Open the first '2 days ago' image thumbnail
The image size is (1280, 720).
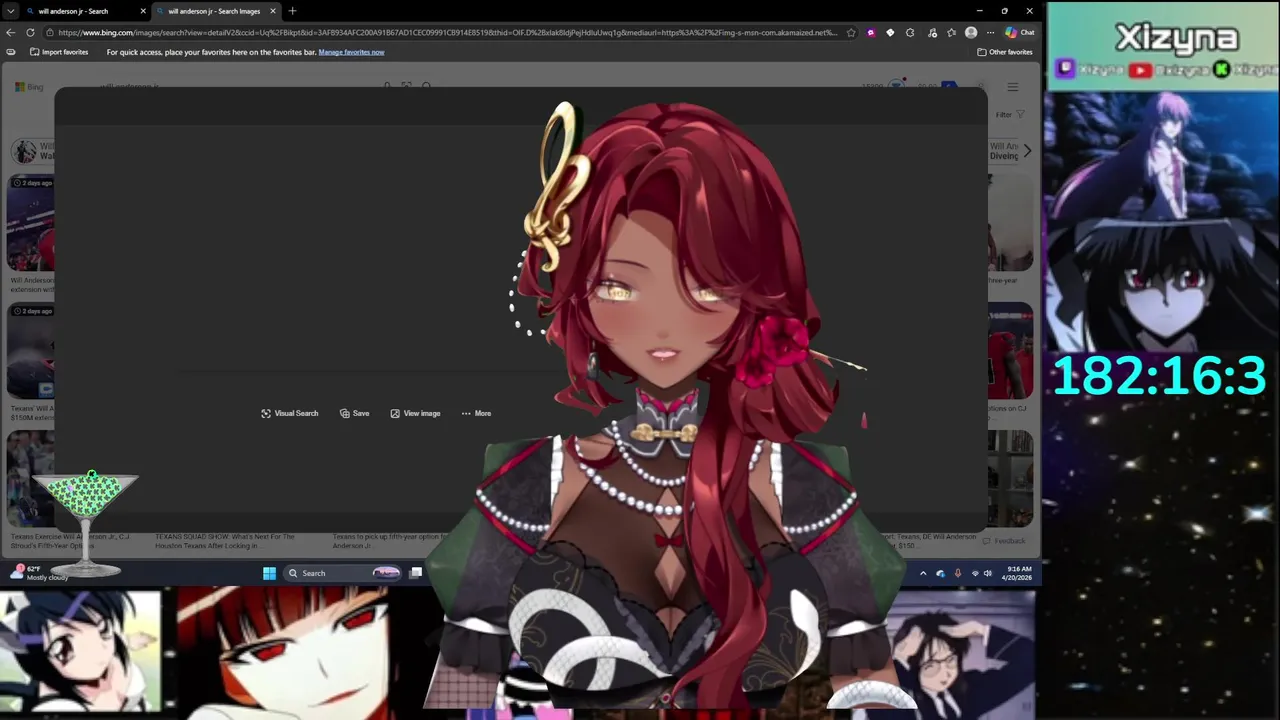[x=30, y=223]
